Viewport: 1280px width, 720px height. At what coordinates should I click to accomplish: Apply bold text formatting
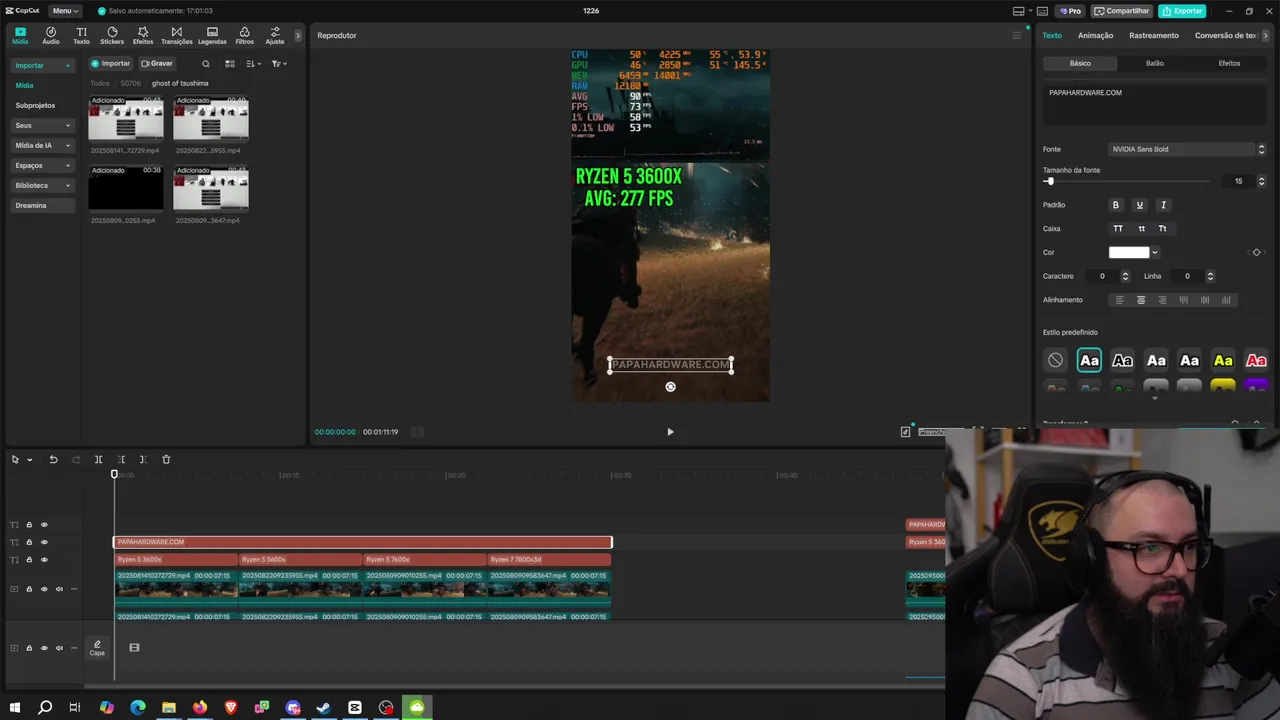1116,205
